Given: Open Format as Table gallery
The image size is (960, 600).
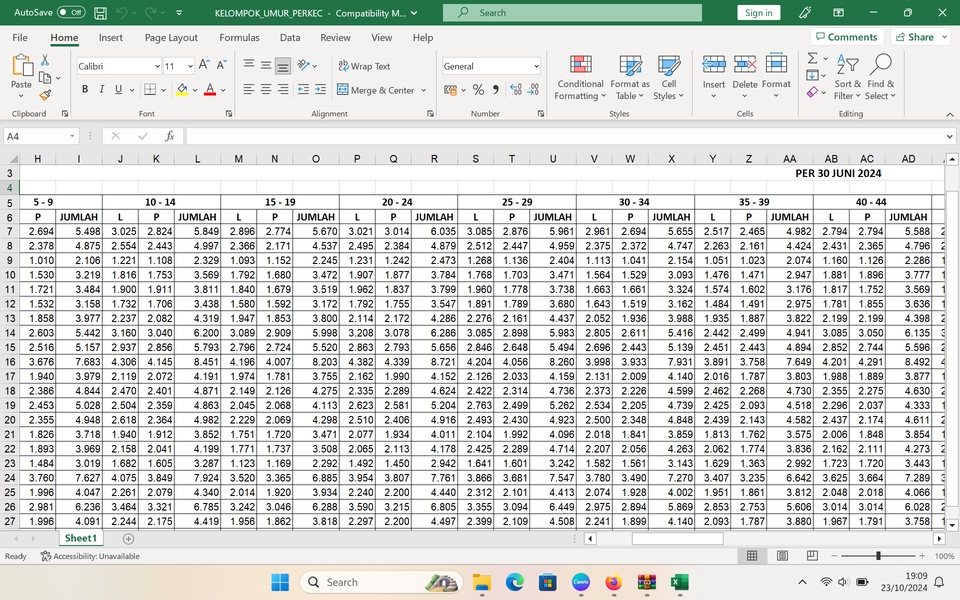Looking at the screenshot, I should pos(630,77).
